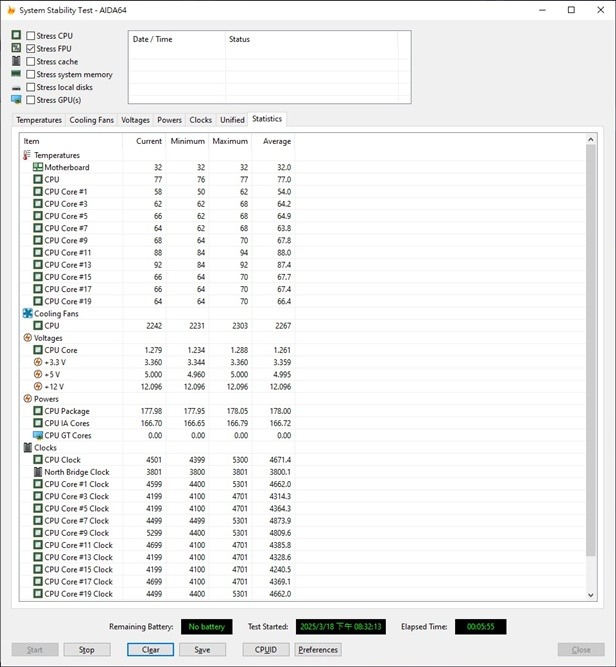
Task: Switch to the Powers tab
Action: click(169, 120)
